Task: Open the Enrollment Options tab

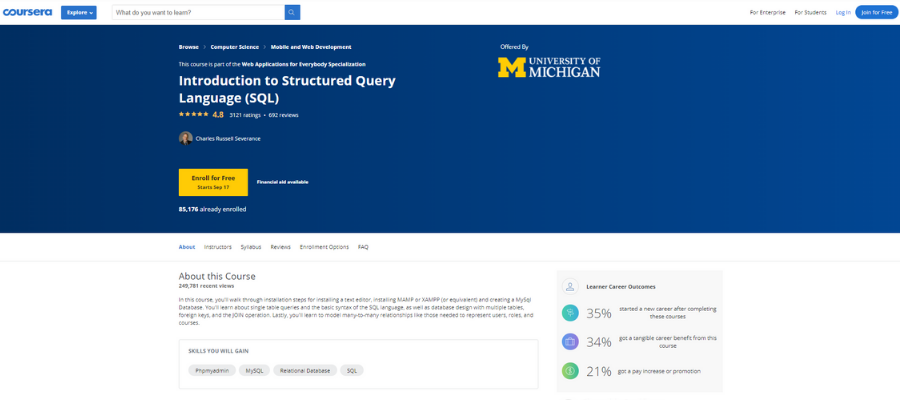Action: point(324,247)
